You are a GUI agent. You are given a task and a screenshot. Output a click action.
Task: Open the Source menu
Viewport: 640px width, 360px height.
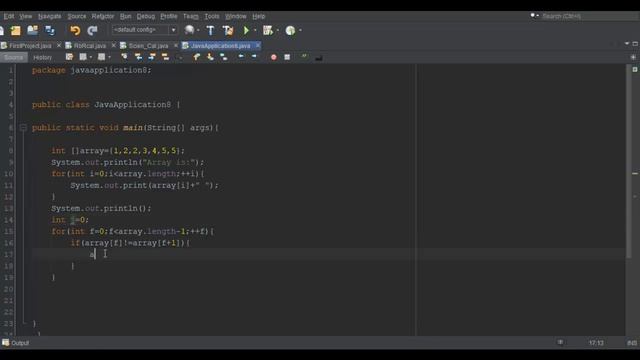point(77,16)
